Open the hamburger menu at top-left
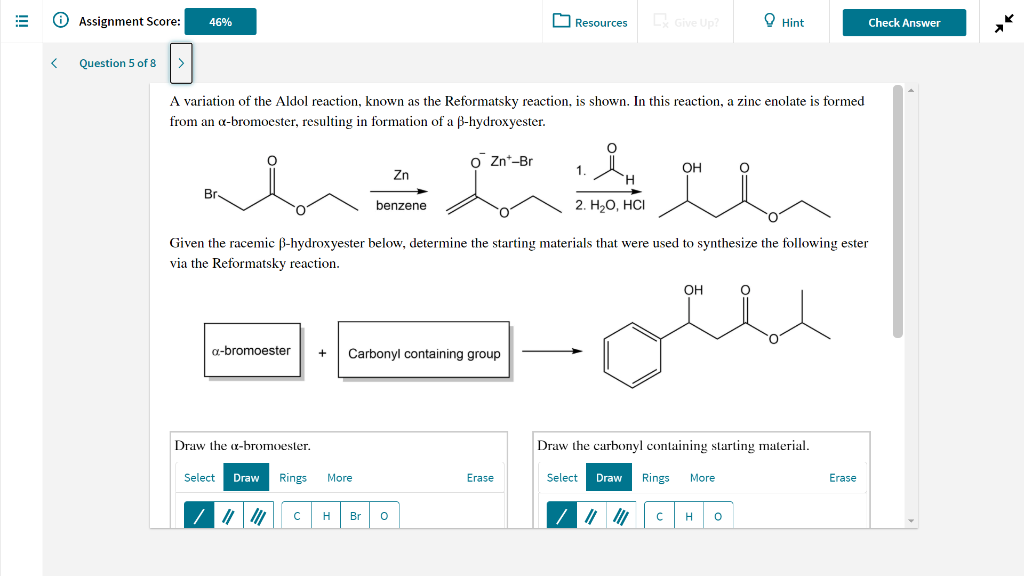Viewport: 1024px width, 576px height. 20,19
